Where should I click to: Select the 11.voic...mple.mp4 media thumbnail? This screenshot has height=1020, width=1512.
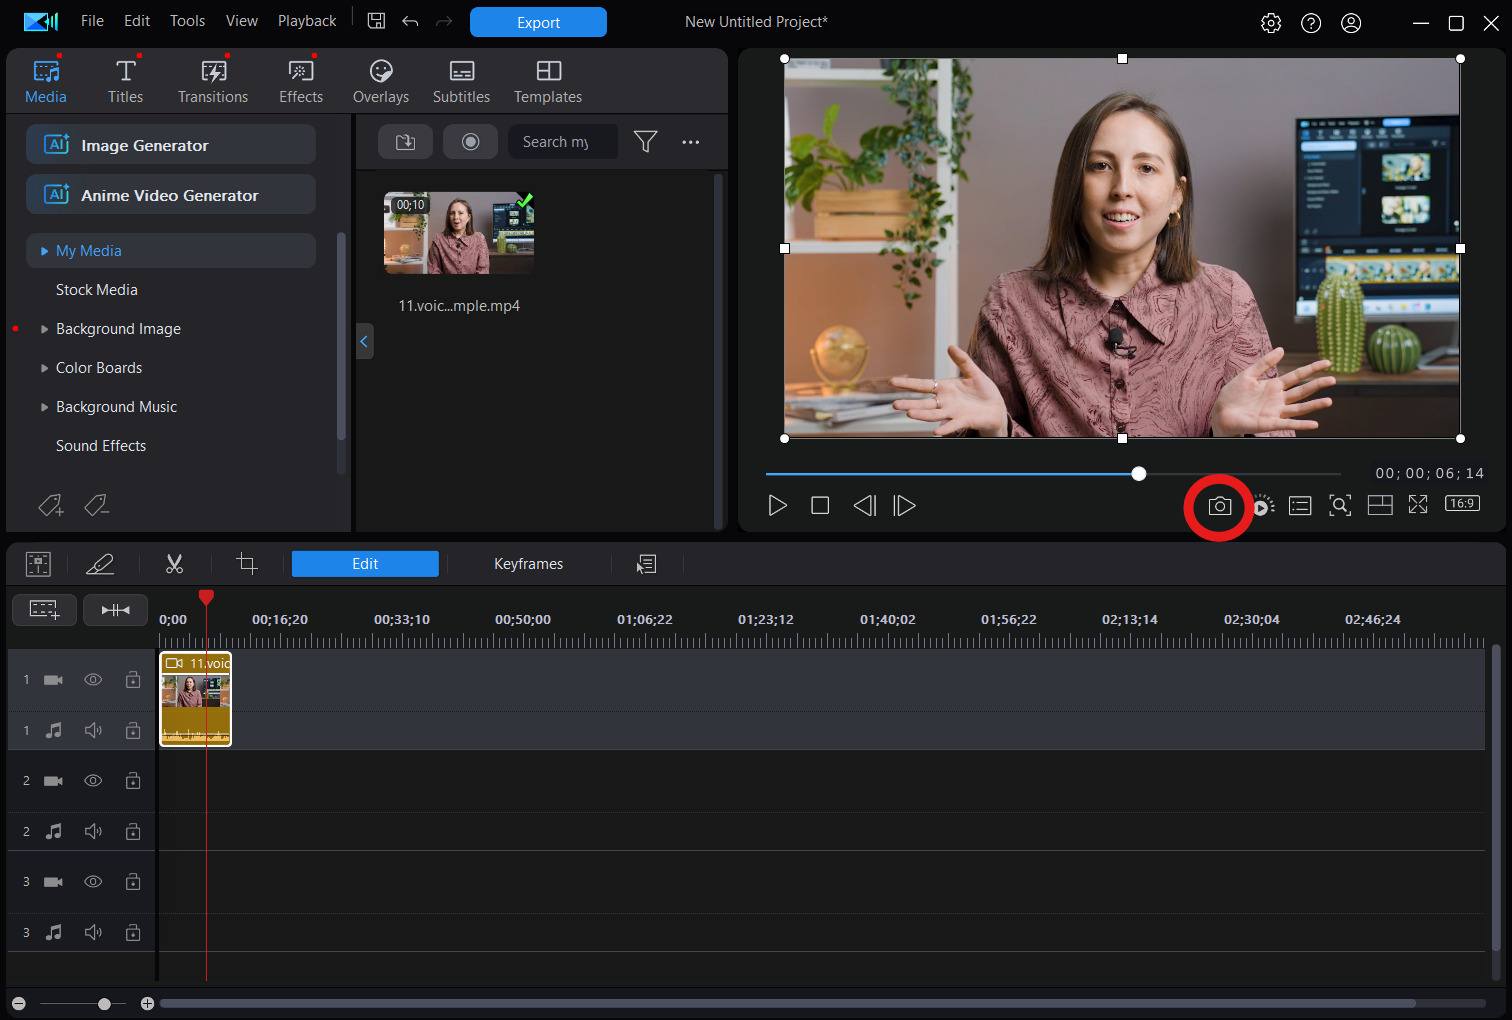click(x=458, y=233)
